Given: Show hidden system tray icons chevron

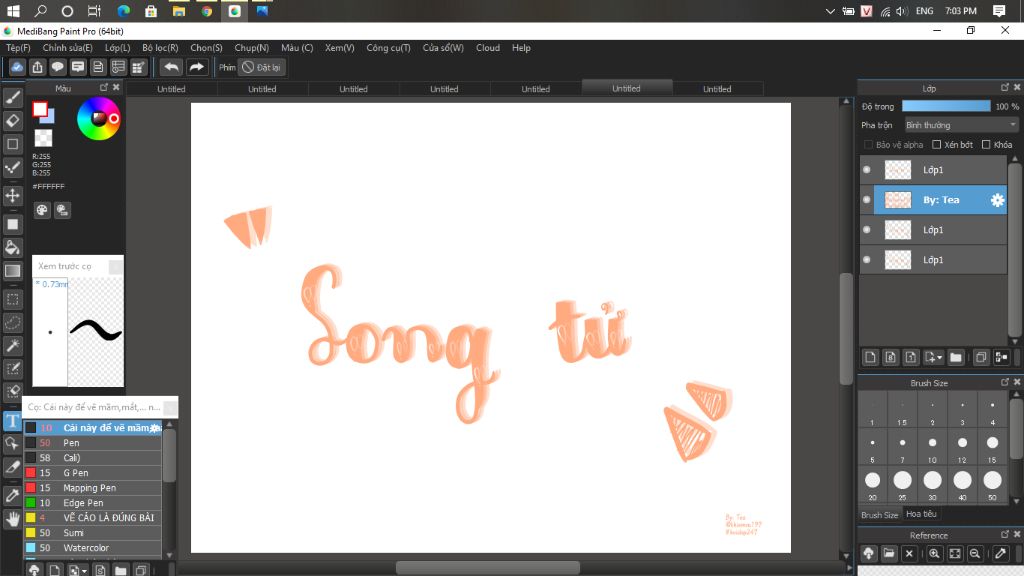Looking at the screenshot, I should (x=829, y=11).
